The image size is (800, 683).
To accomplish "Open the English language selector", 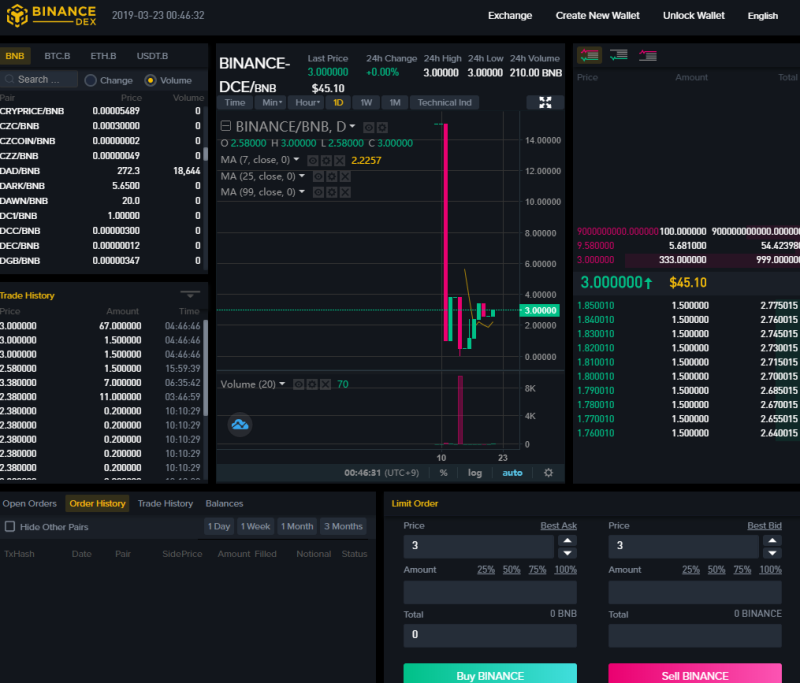I will 763,16.
